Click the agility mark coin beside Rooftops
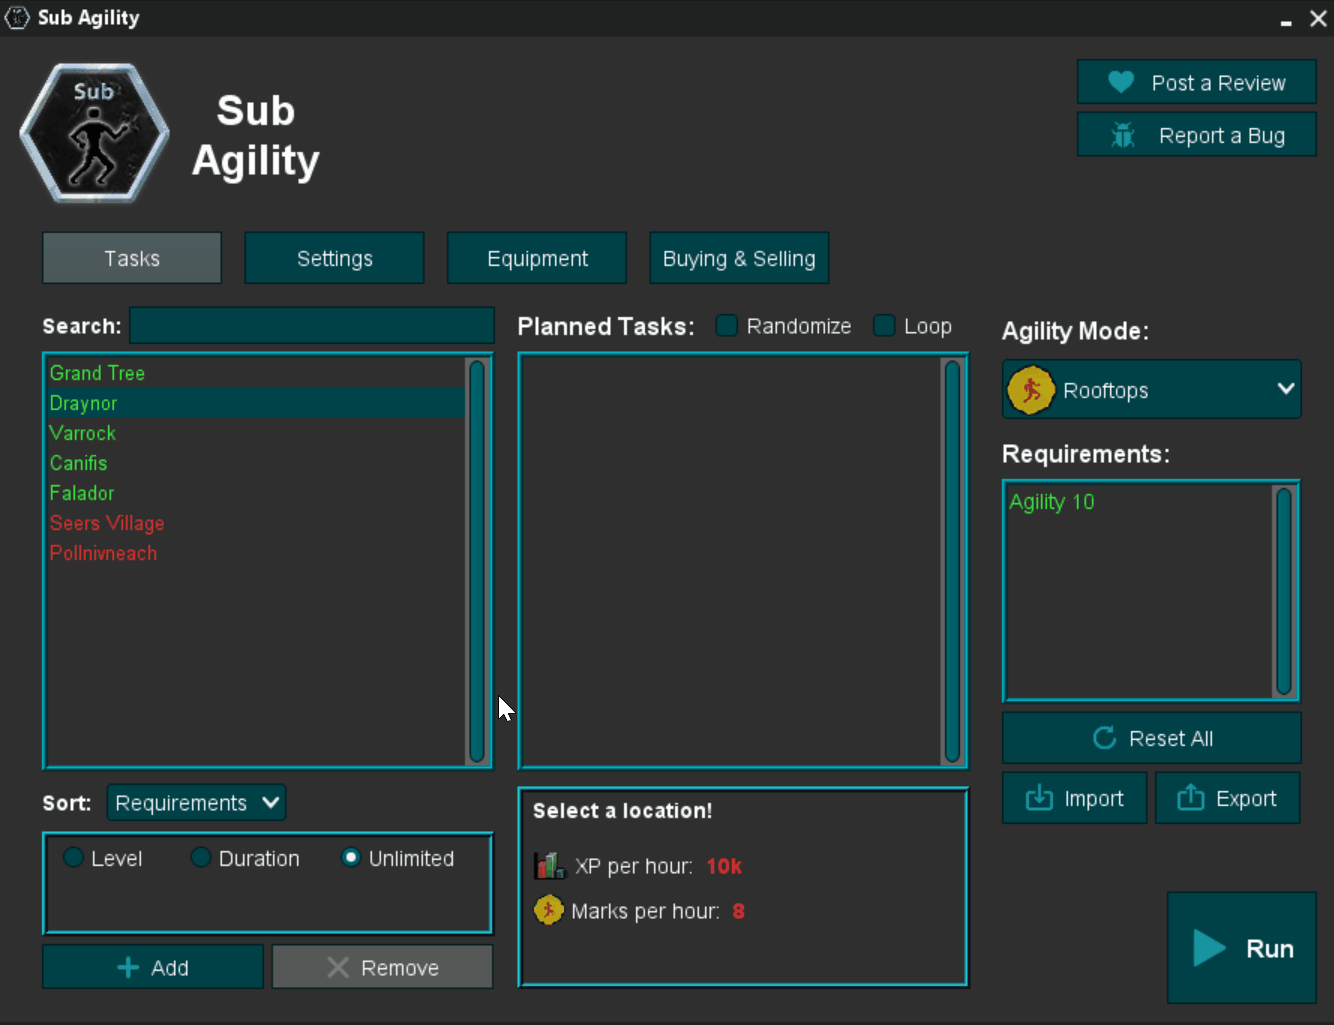Screen dimensions: 1334x1025 click(1031, 390)
